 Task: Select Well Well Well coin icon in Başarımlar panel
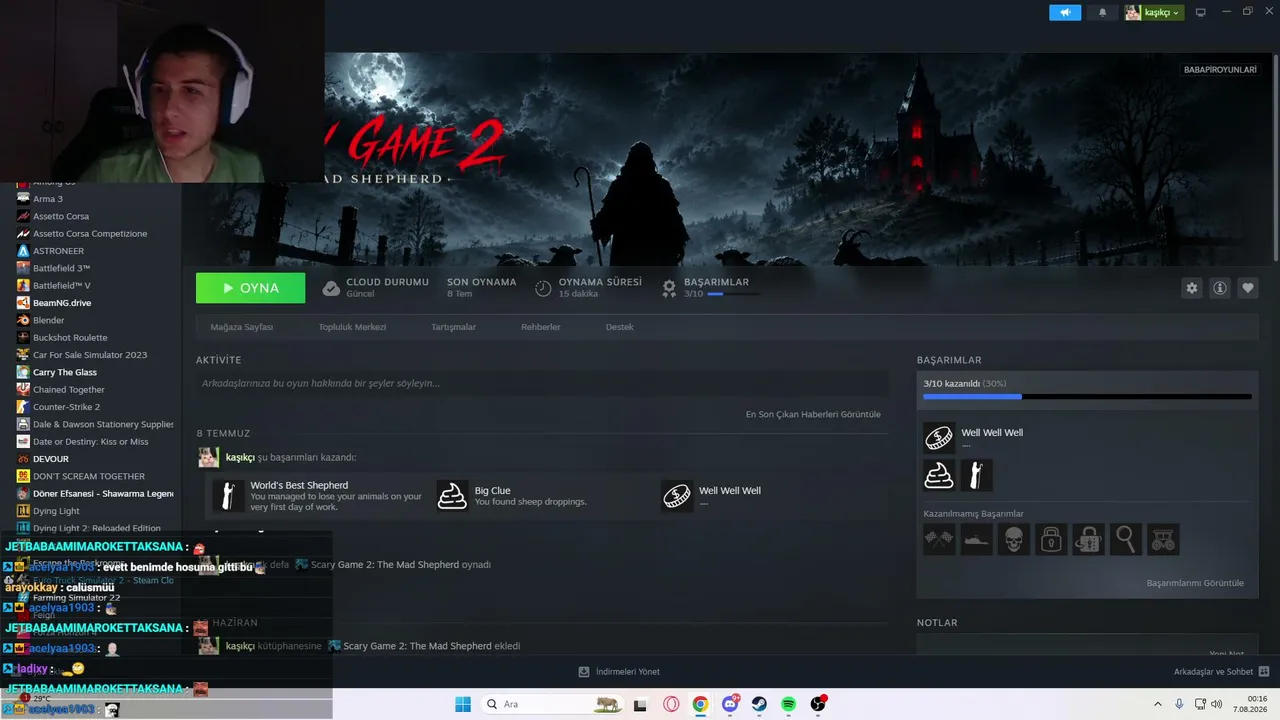pos(939,437)
